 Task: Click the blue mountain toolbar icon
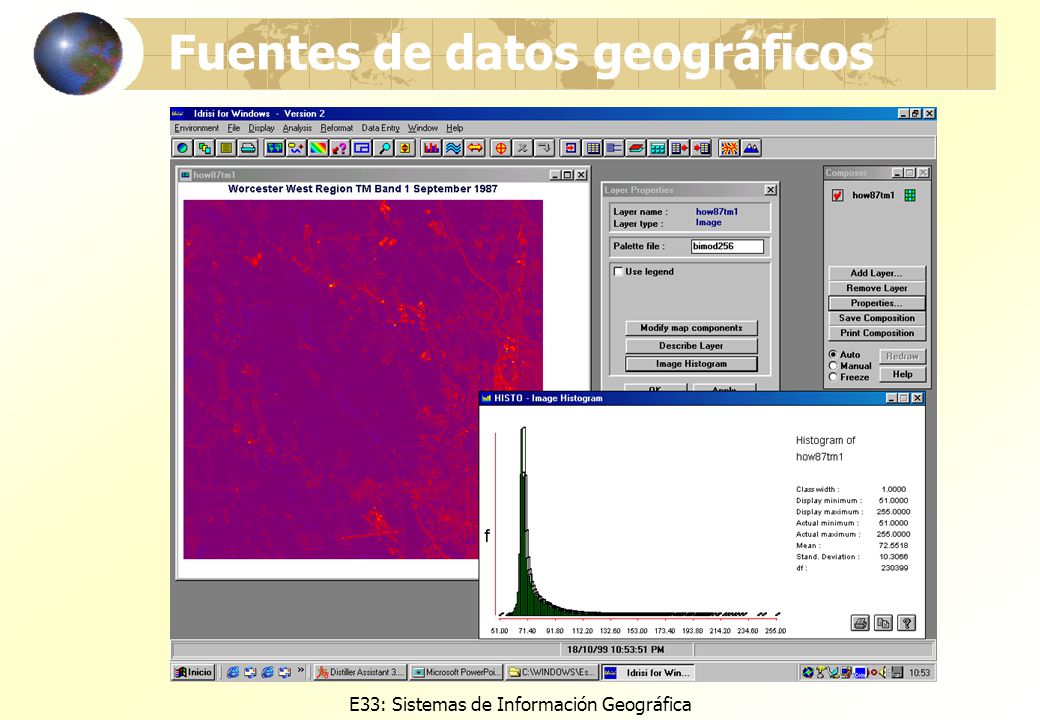751,148
